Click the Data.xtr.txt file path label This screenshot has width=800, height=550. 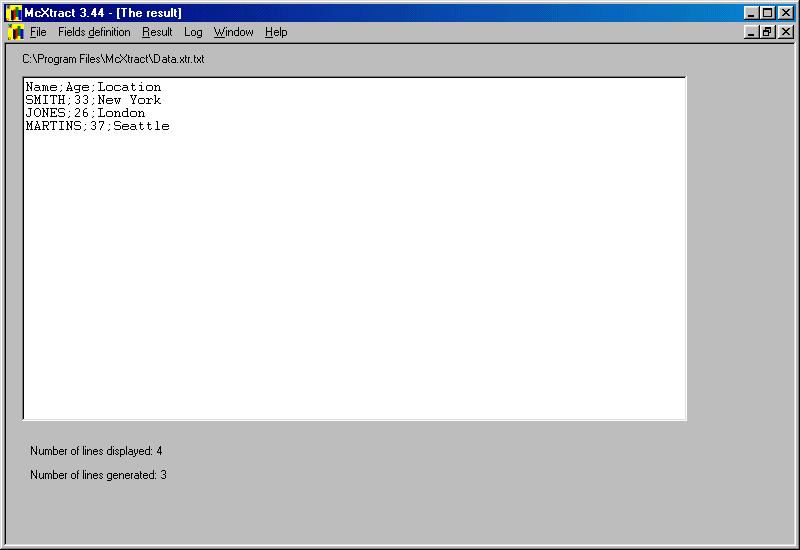(113, 59)
